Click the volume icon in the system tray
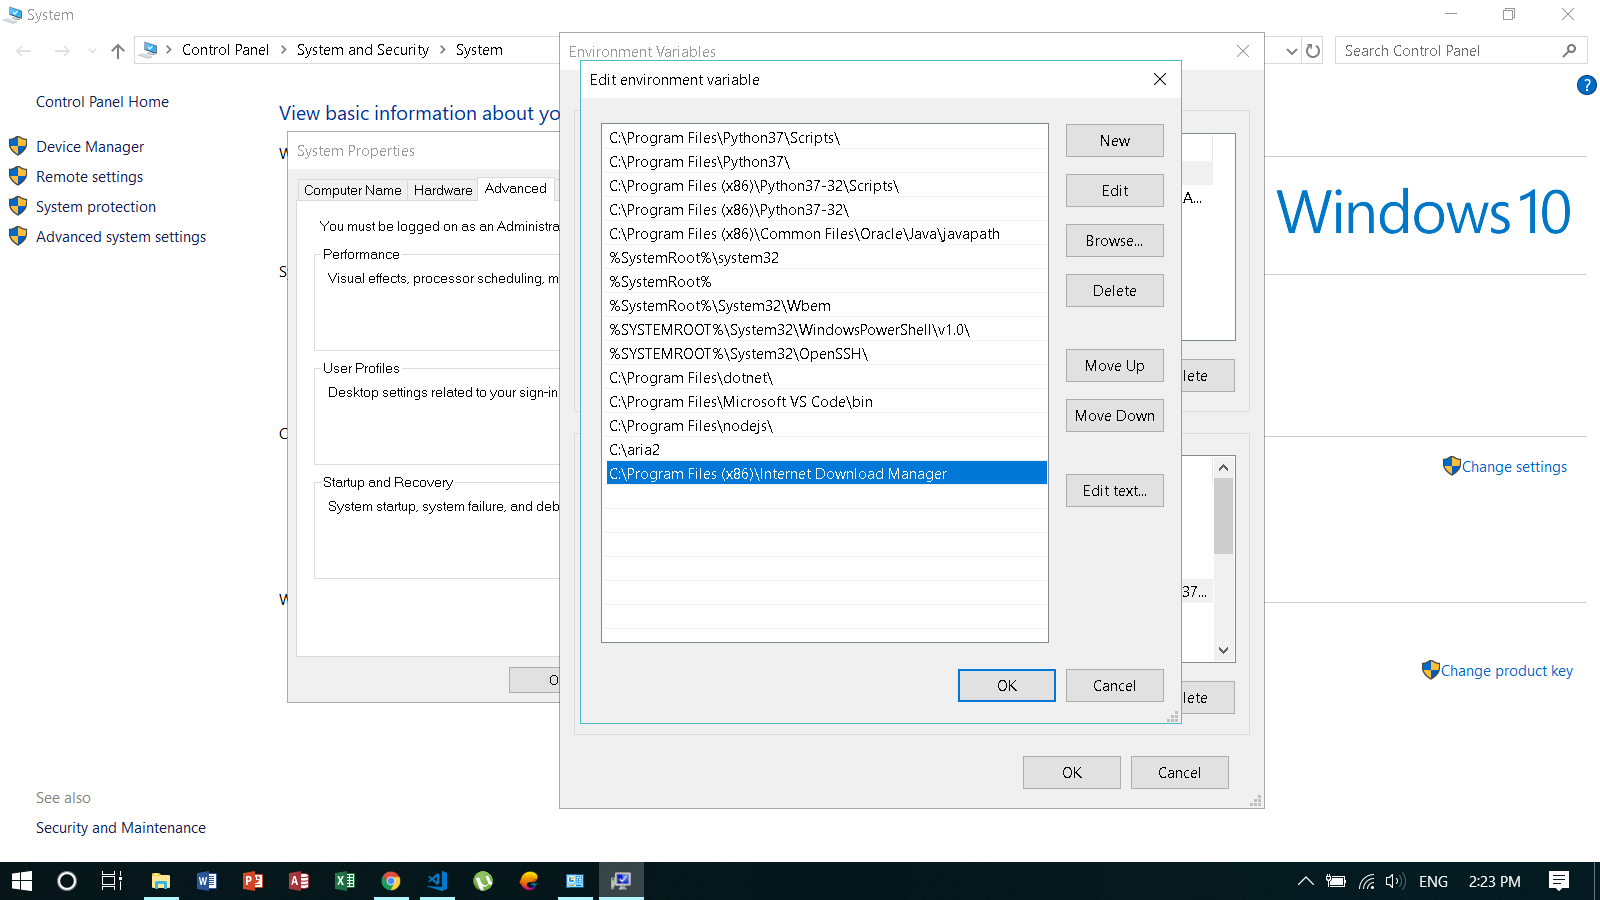Image resolution: width=1600 pixels, height=900 pixels. point(1393,881)
